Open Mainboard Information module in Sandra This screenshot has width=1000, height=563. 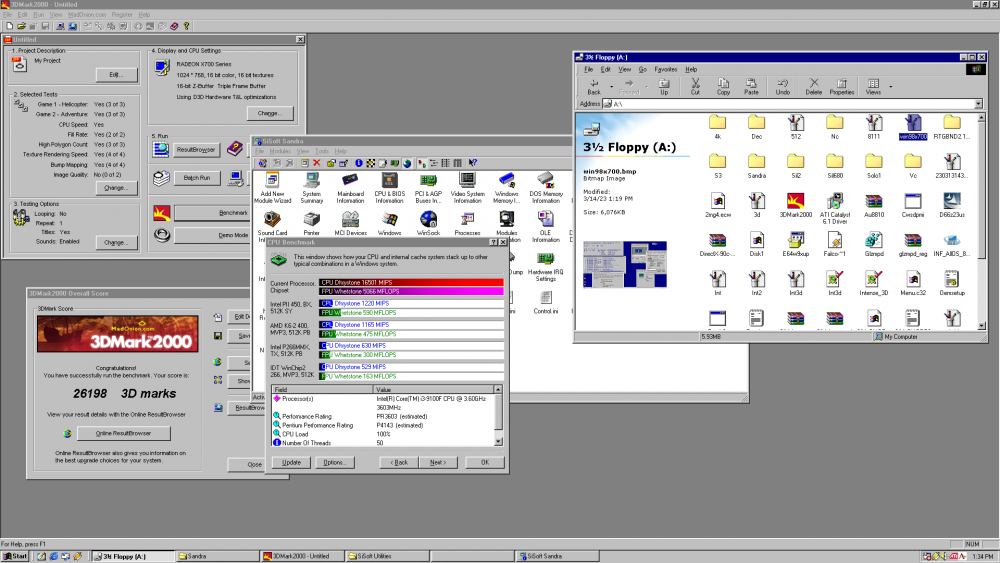click(350, 188)
